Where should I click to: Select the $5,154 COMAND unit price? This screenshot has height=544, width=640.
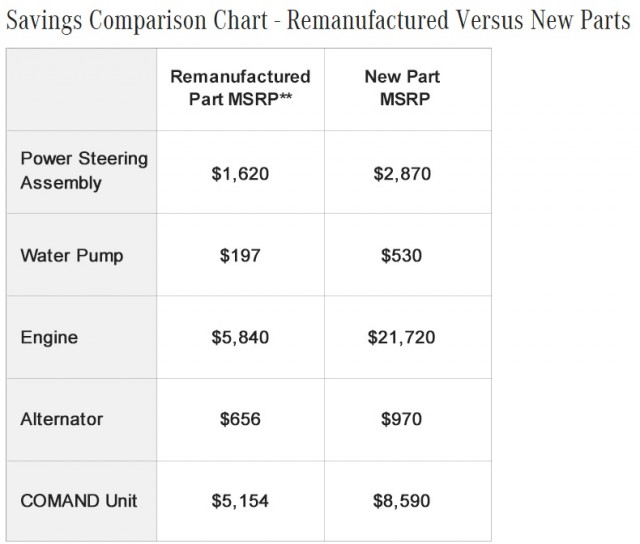click(x=240, y=502)
